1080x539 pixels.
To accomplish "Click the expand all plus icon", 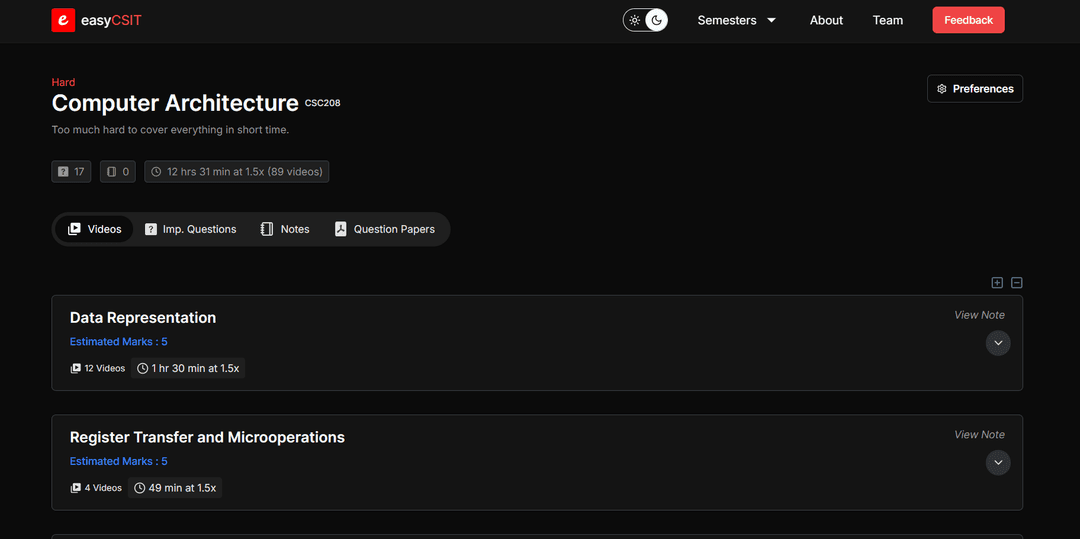I will [997, 283].
